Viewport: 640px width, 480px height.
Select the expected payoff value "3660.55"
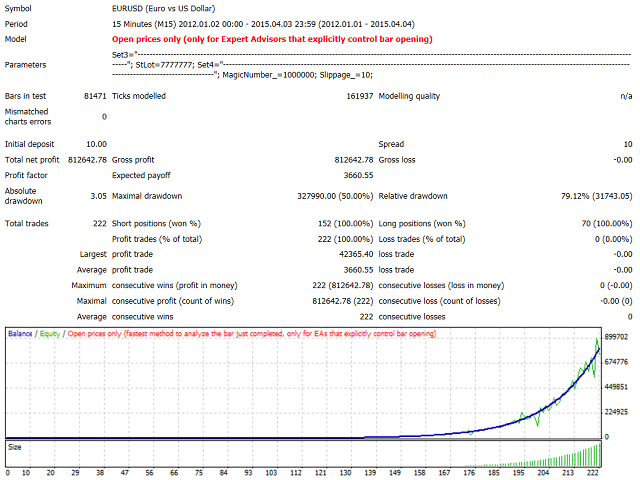pyautogui.click(x=358, y=176)
